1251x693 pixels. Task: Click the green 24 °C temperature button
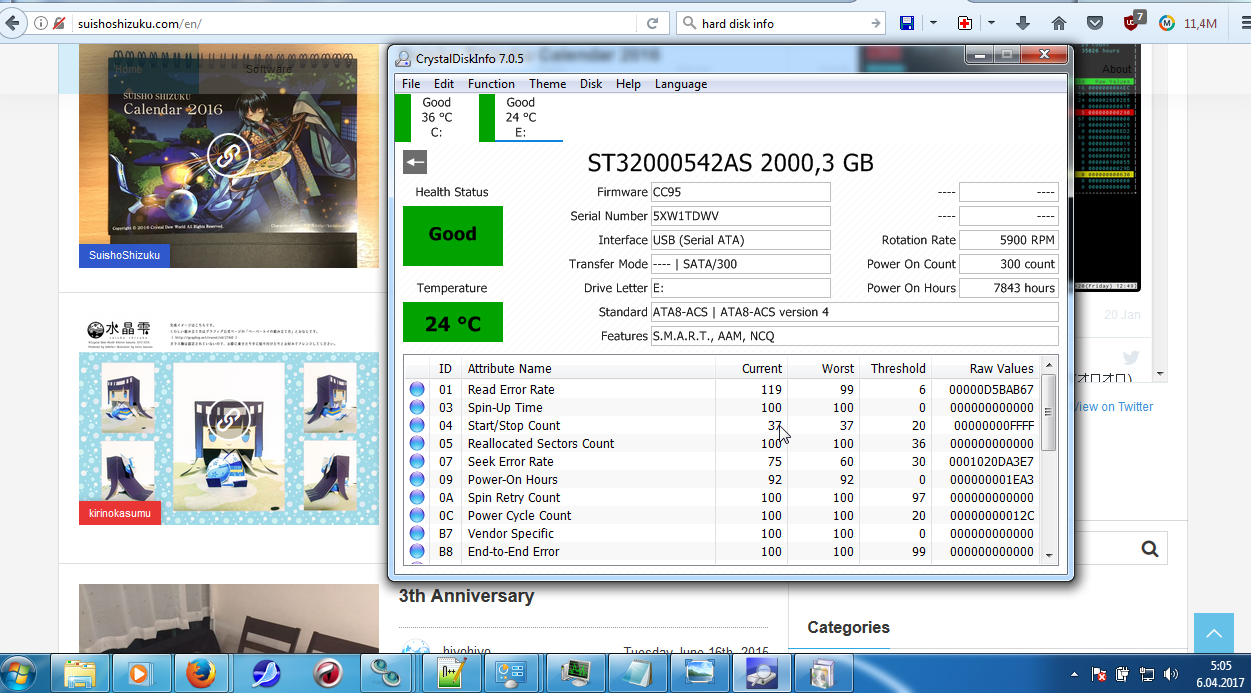pos(452,323)
